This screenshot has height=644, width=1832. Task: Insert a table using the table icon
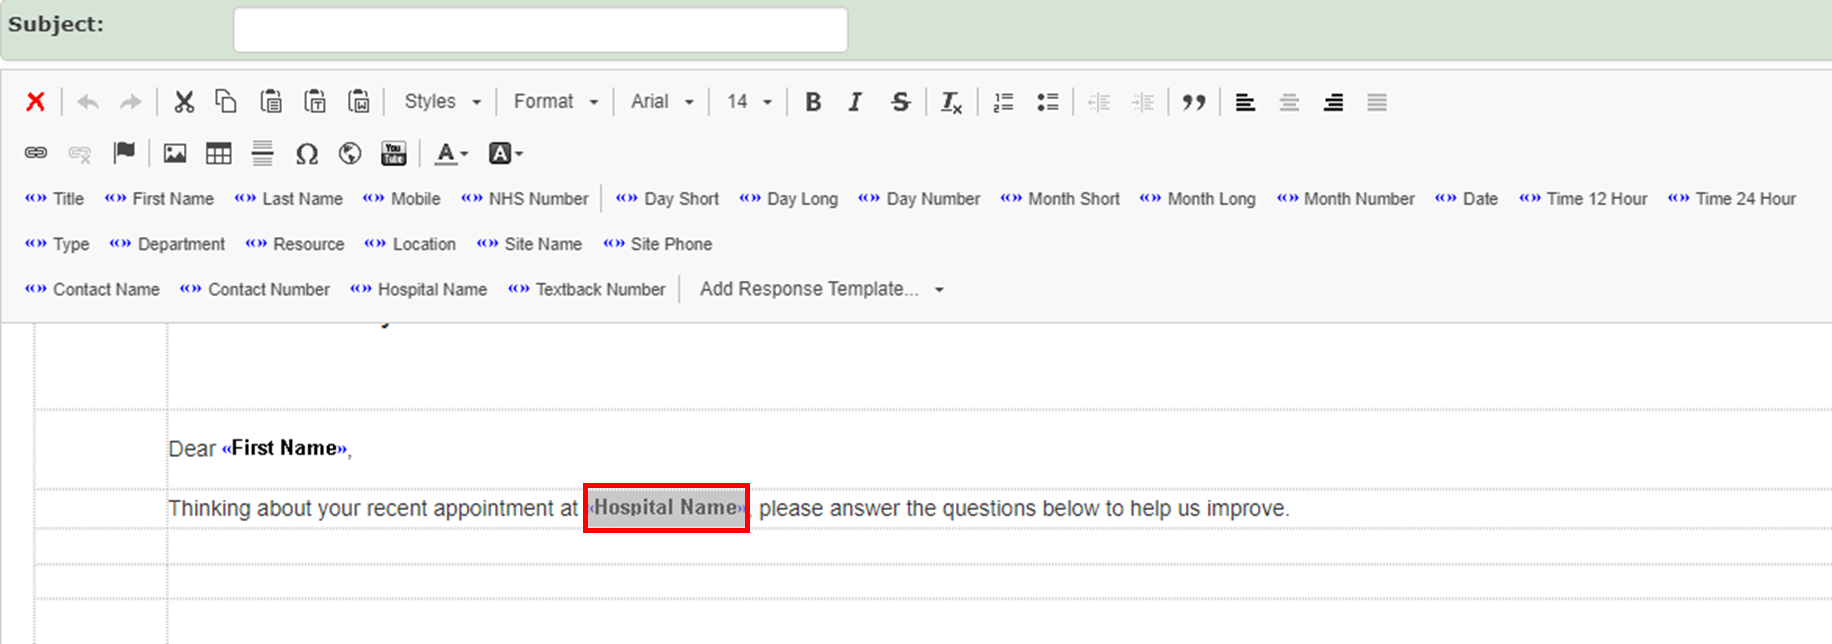pyautogui.click(x=218, y=153)
